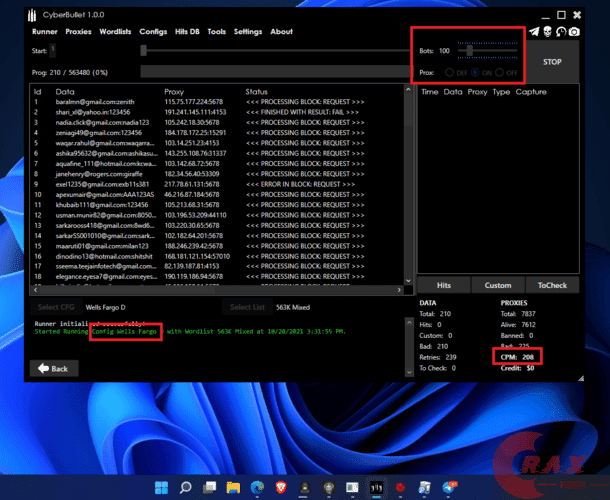Click the Status column header
Image resolution: width=610 pixels, height=500 pixels.
pos(256,92)
